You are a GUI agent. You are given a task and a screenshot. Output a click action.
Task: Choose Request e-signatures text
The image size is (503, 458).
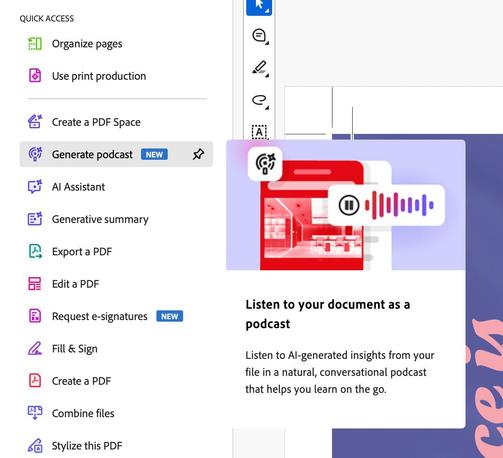100,316
